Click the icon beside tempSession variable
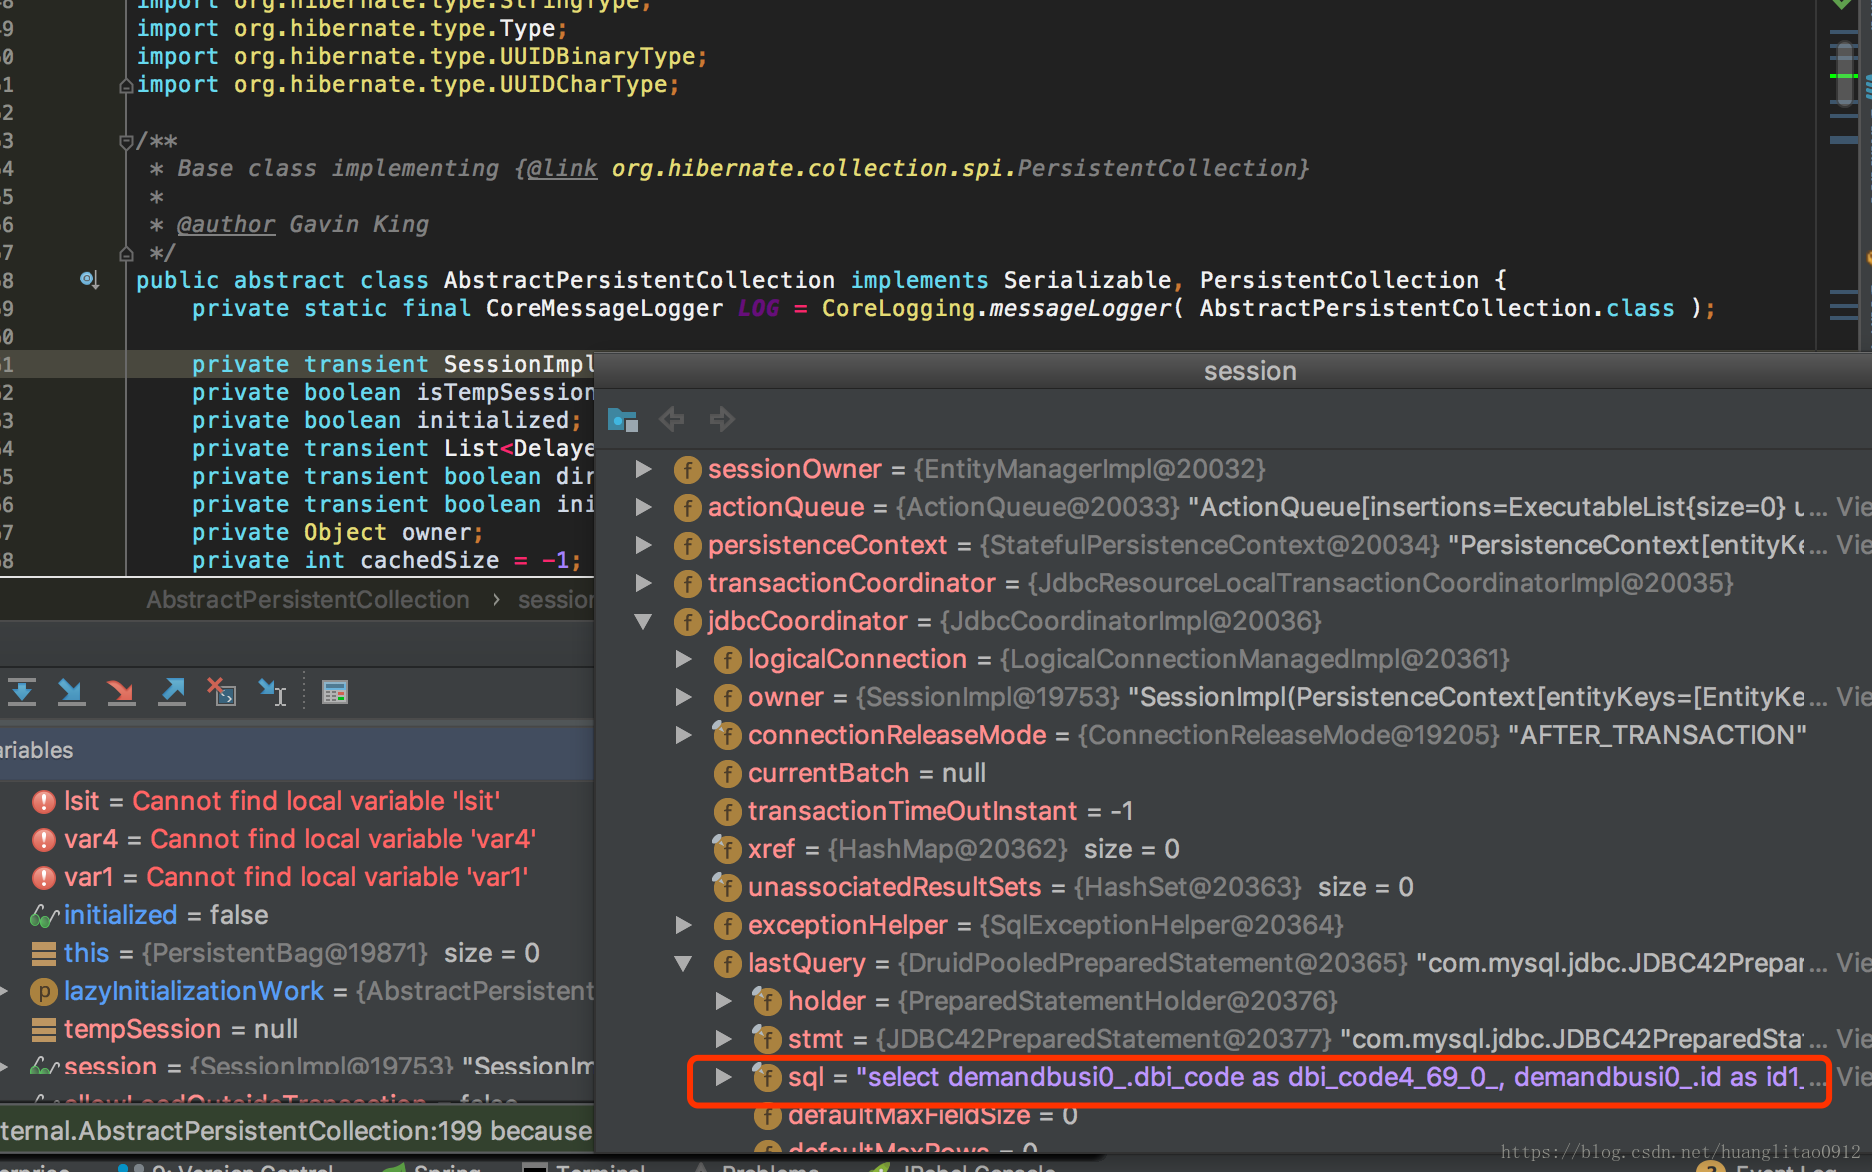 point(44,1029)
